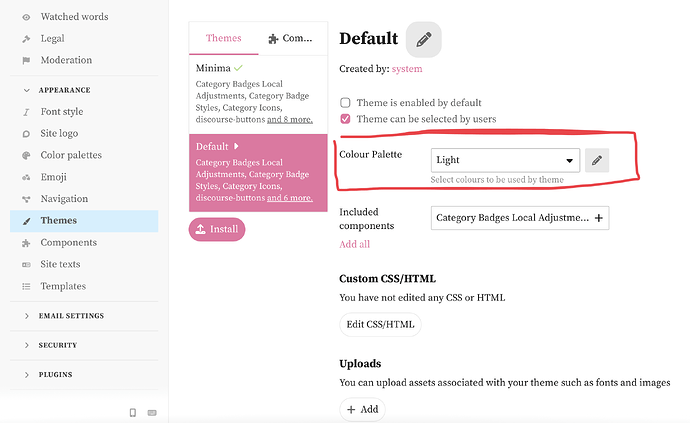Screen dimensions: 690x423
Task: Click the keyboard shortcuts icon in sidebar footer
Action: tap(152, 412)
